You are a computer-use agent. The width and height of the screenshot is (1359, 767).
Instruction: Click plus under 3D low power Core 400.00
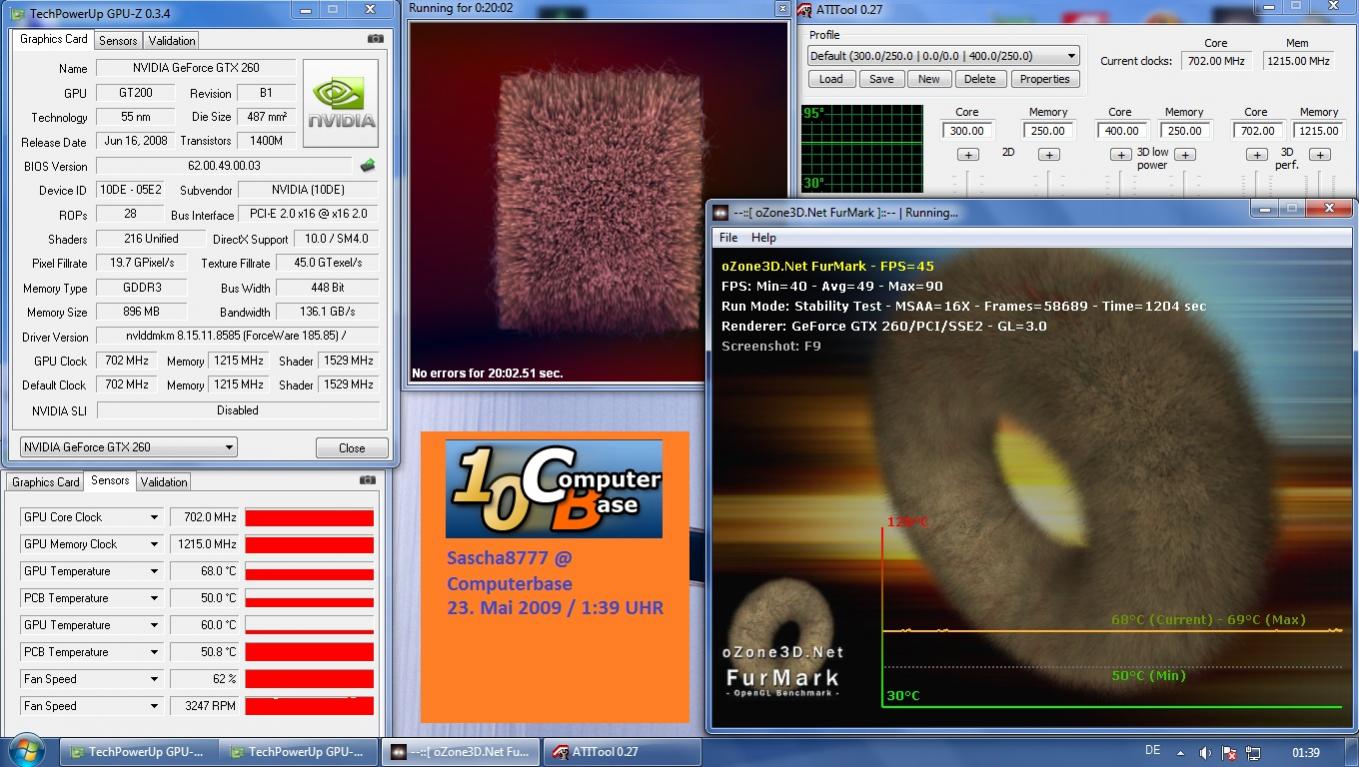click(1120, 154)
